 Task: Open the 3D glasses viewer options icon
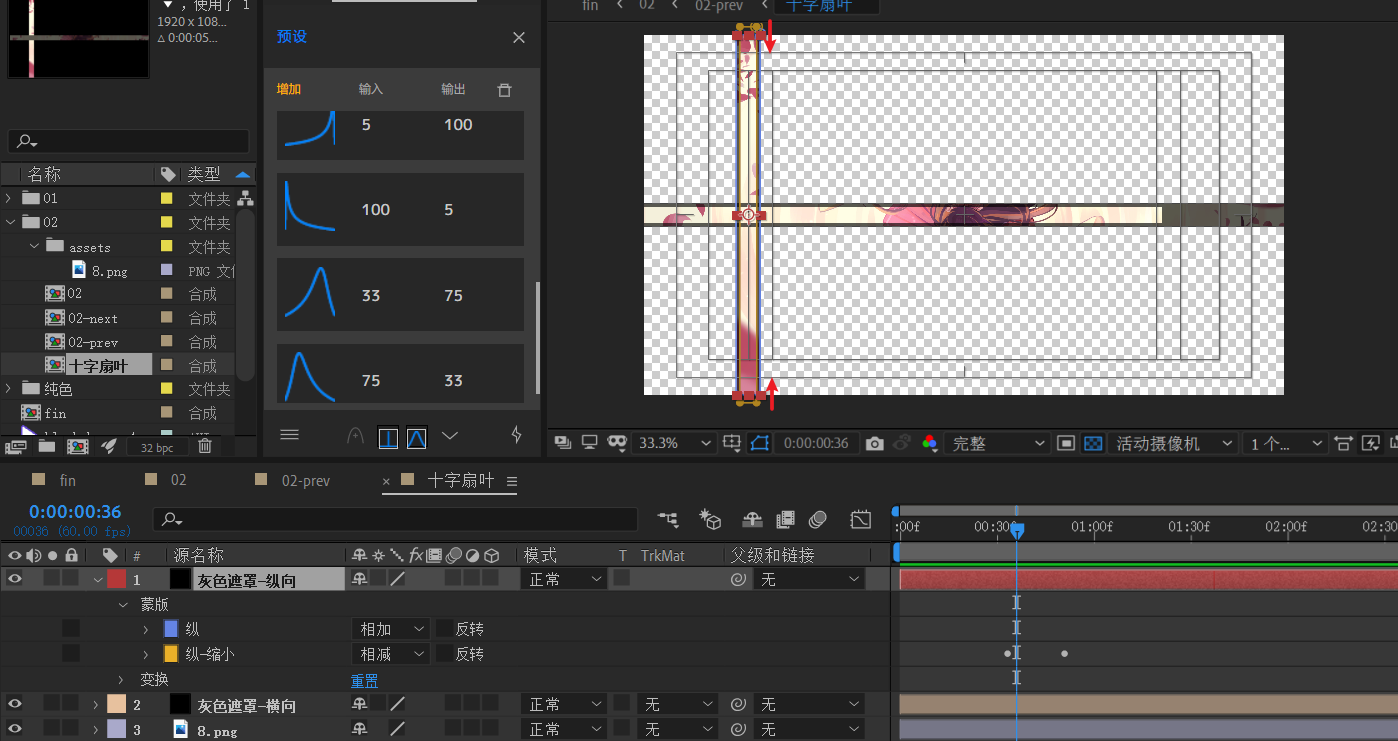[x=617, y=443]
